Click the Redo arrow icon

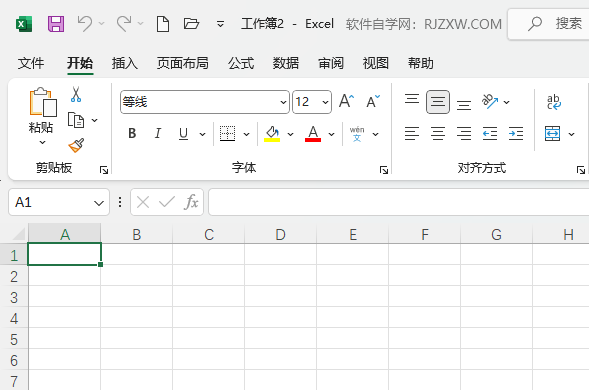[124, 24]
